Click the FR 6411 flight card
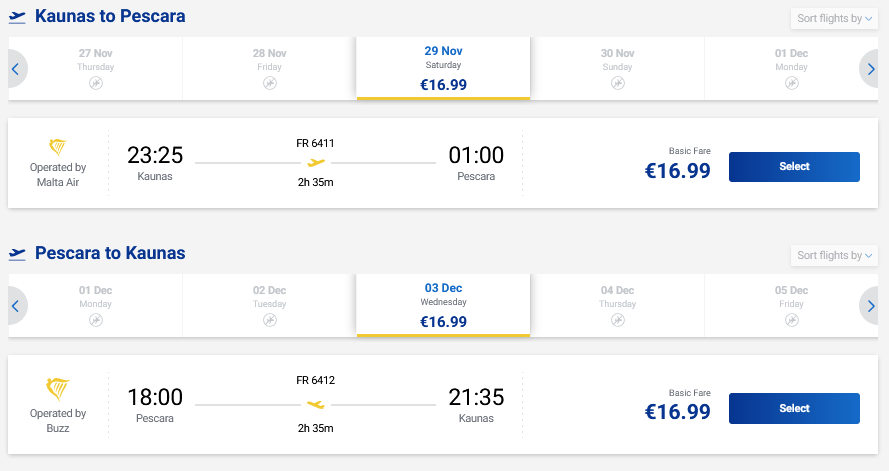 (x=316, y=163)
